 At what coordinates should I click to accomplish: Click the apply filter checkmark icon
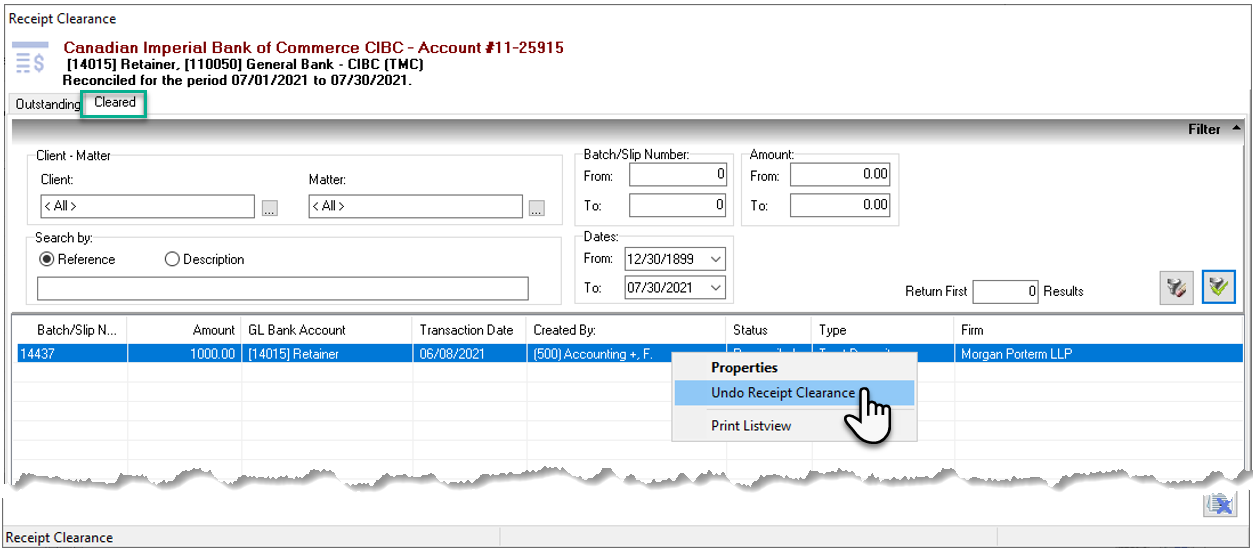(x=1219, y=289)
